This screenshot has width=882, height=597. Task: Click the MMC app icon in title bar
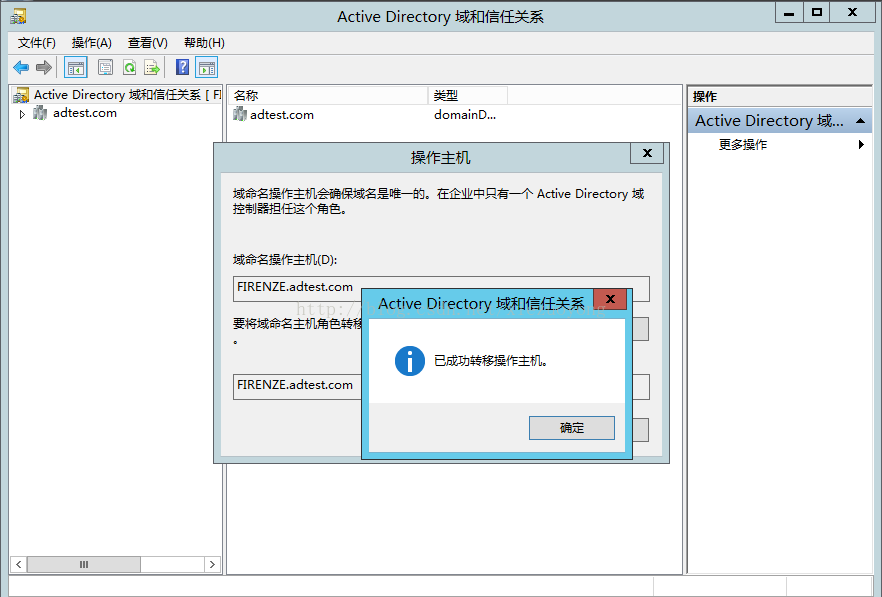coord(18,16)
